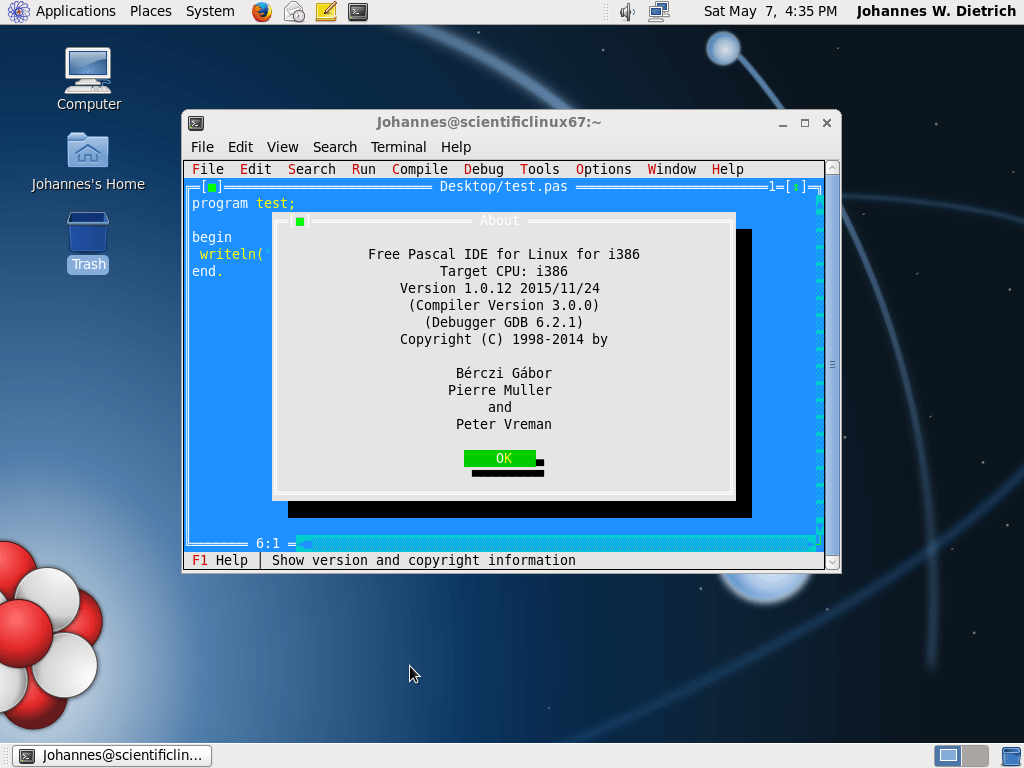Open the Debug menu in the IDE
Screen dimensions: 1024x768
[x=484, y=169]
